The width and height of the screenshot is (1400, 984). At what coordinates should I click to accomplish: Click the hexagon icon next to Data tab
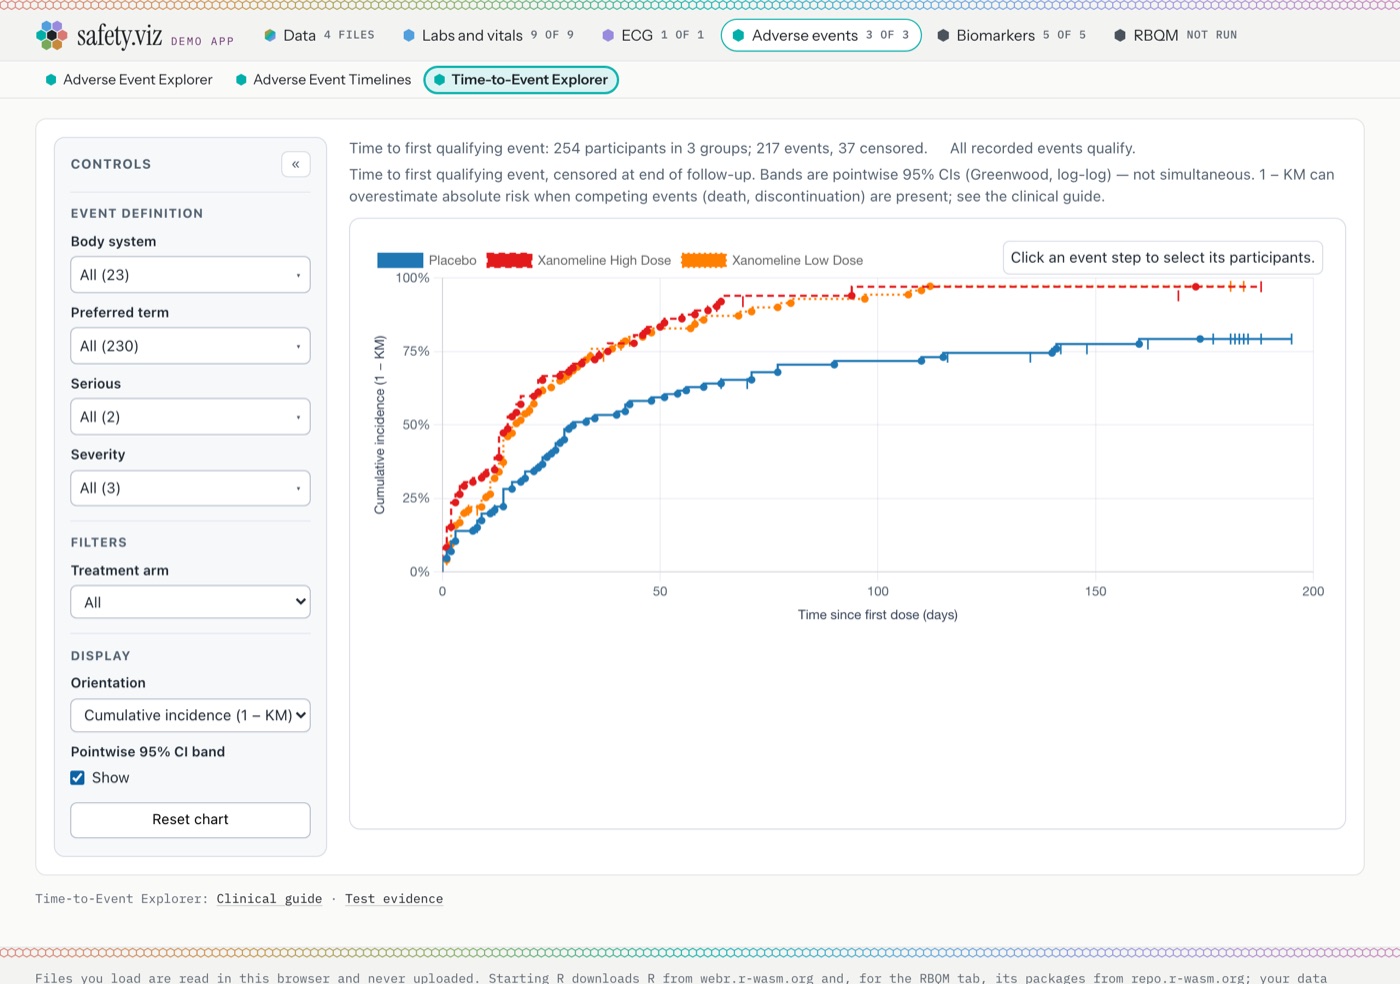tap(270, 35)
